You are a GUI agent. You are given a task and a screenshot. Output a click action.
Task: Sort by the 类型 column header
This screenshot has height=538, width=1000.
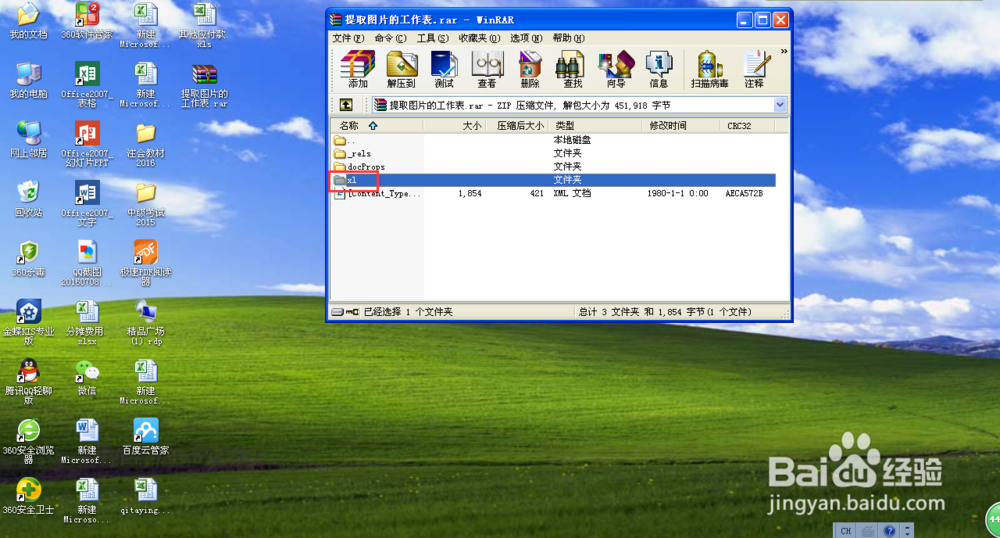point(595,126)
